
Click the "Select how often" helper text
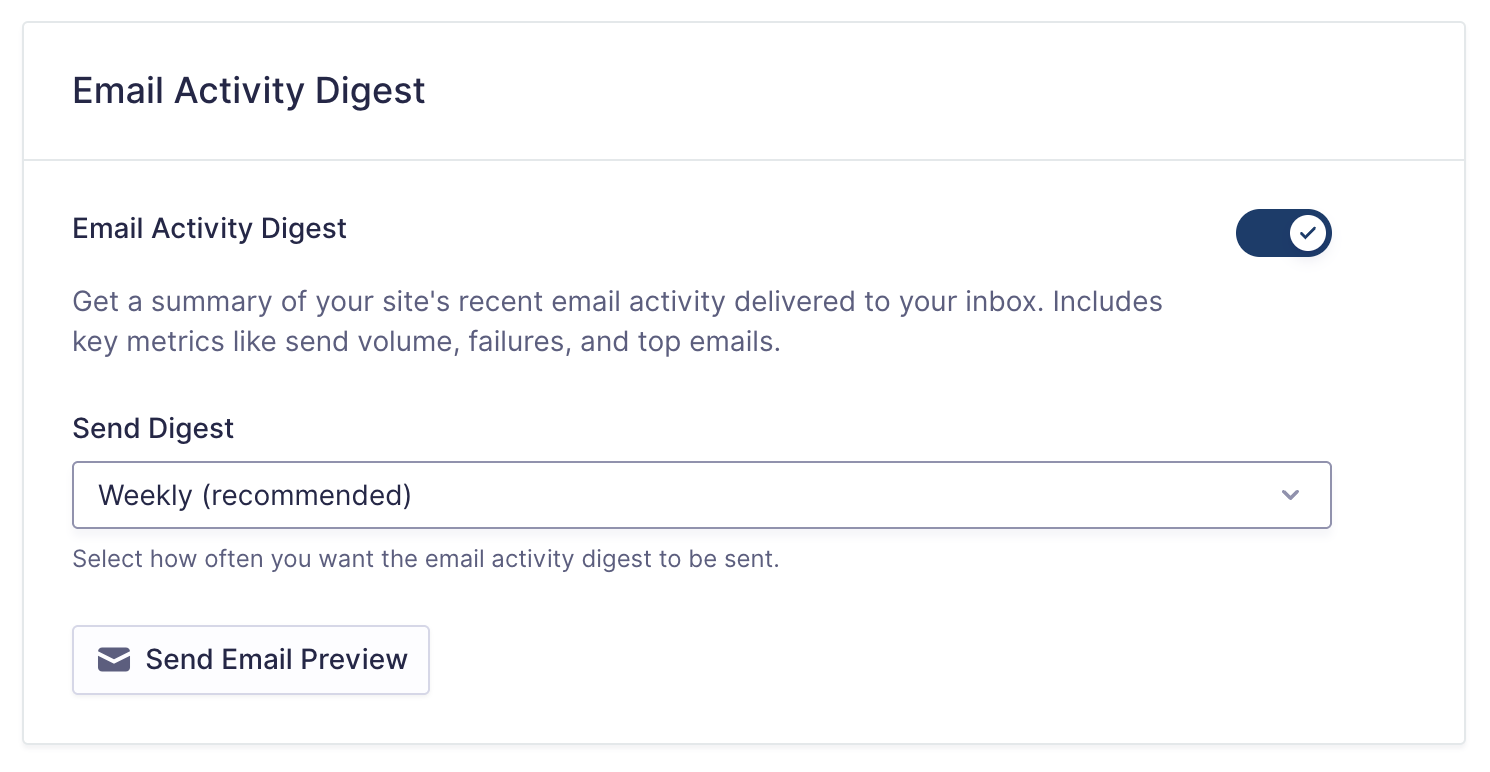pyautogui.click(x=425, y=559)
